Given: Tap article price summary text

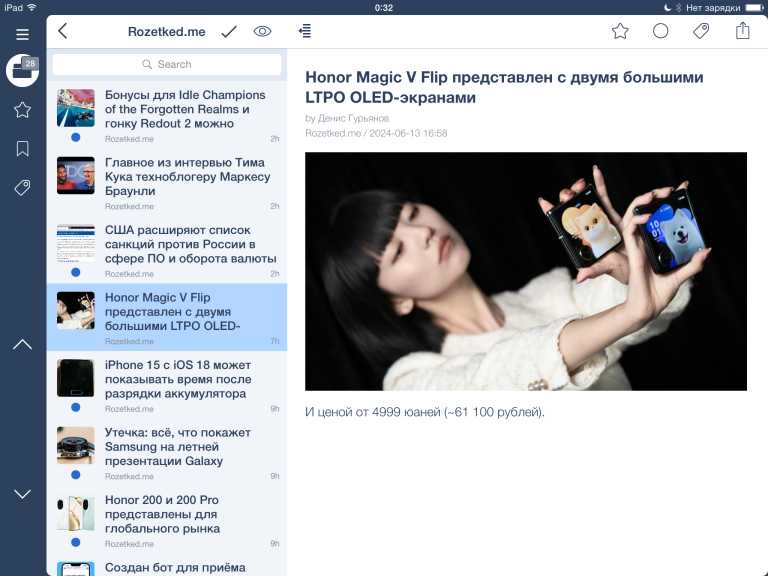Looking at the screenshot, I should 424,412.
